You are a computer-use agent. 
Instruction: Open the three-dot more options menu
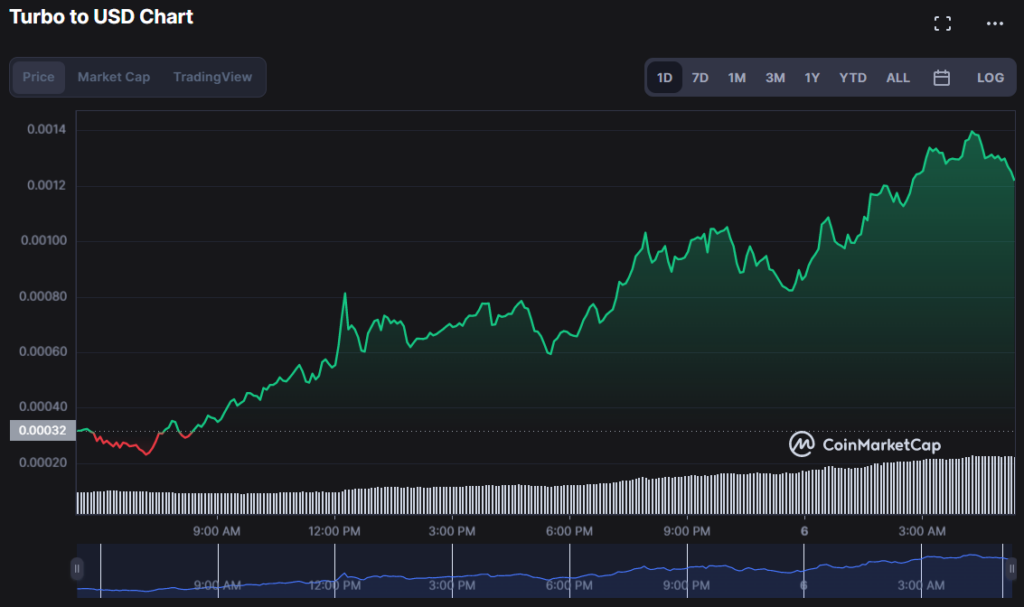(995, 24)
